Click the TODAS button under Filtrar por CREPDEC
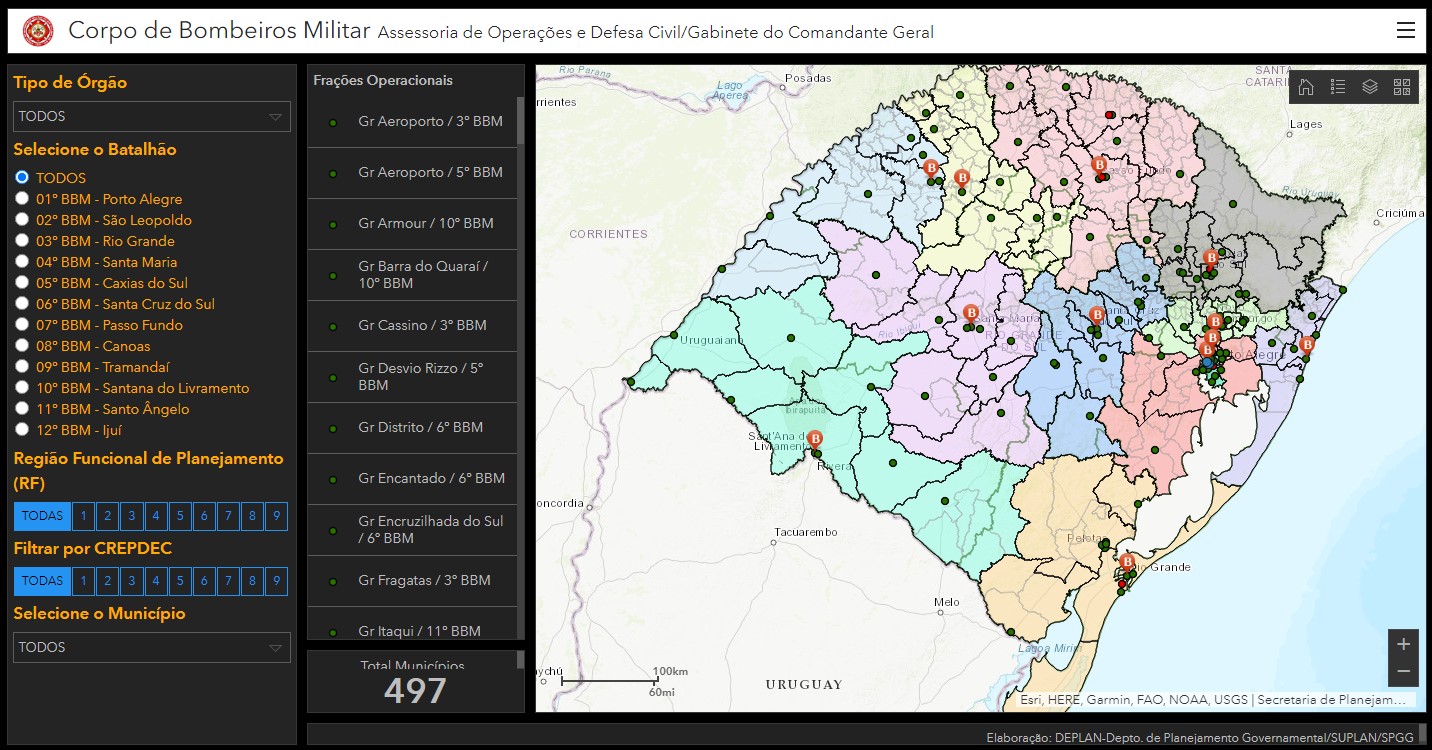Image resolution: width=1432 pixels, height=750 pixels. 43,581
